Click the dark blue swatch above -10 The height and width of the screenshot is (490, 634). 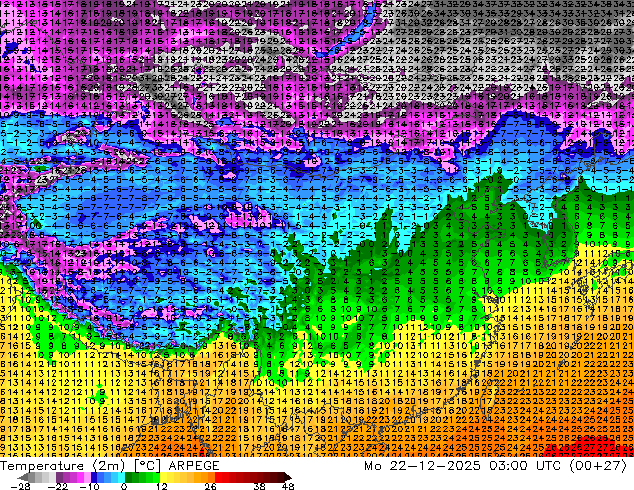94,477
